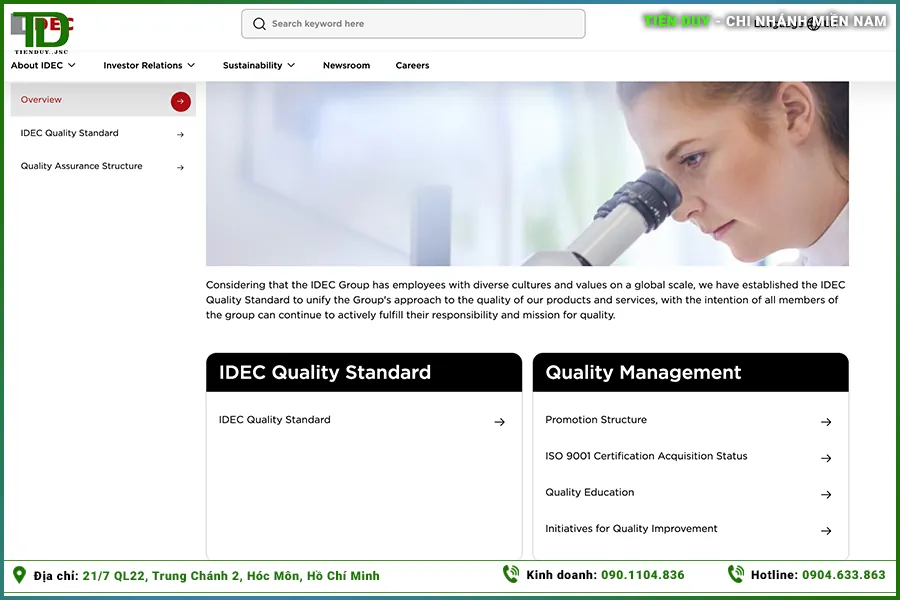This screenshot has width=900, height=600.
Task: Open the About IDEC menu
Action: pos(43,65)
